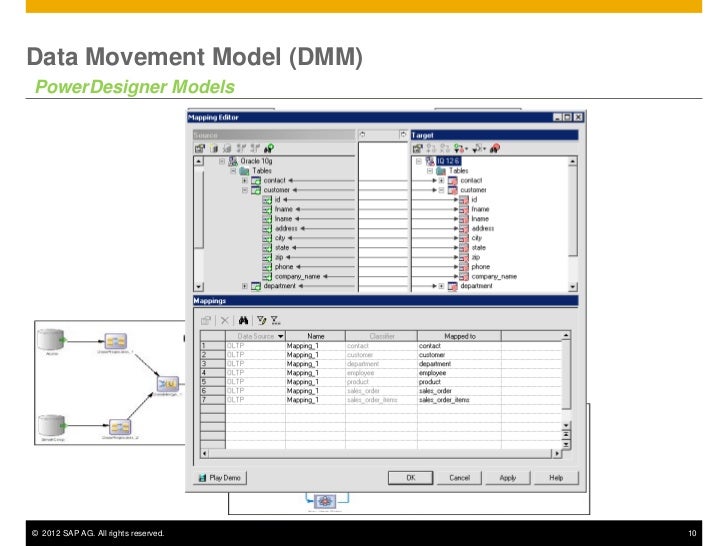Click Name column header in Mappings grid
Screen dimensions: 728x546
coord(316,336)
